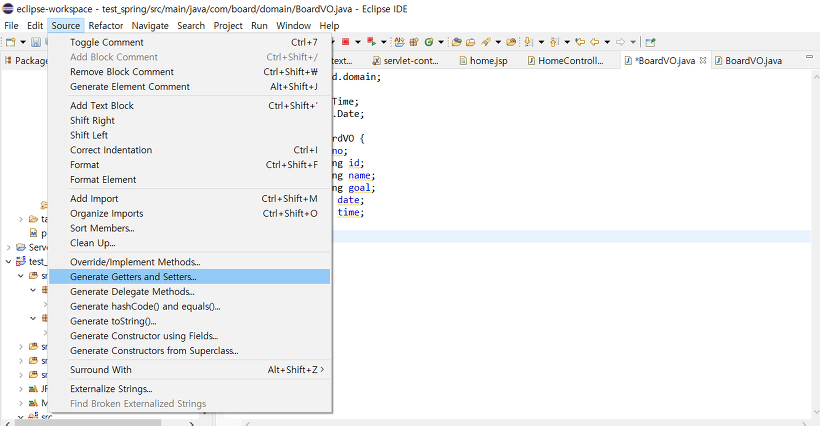Select Format Element entry

[190, 179]
